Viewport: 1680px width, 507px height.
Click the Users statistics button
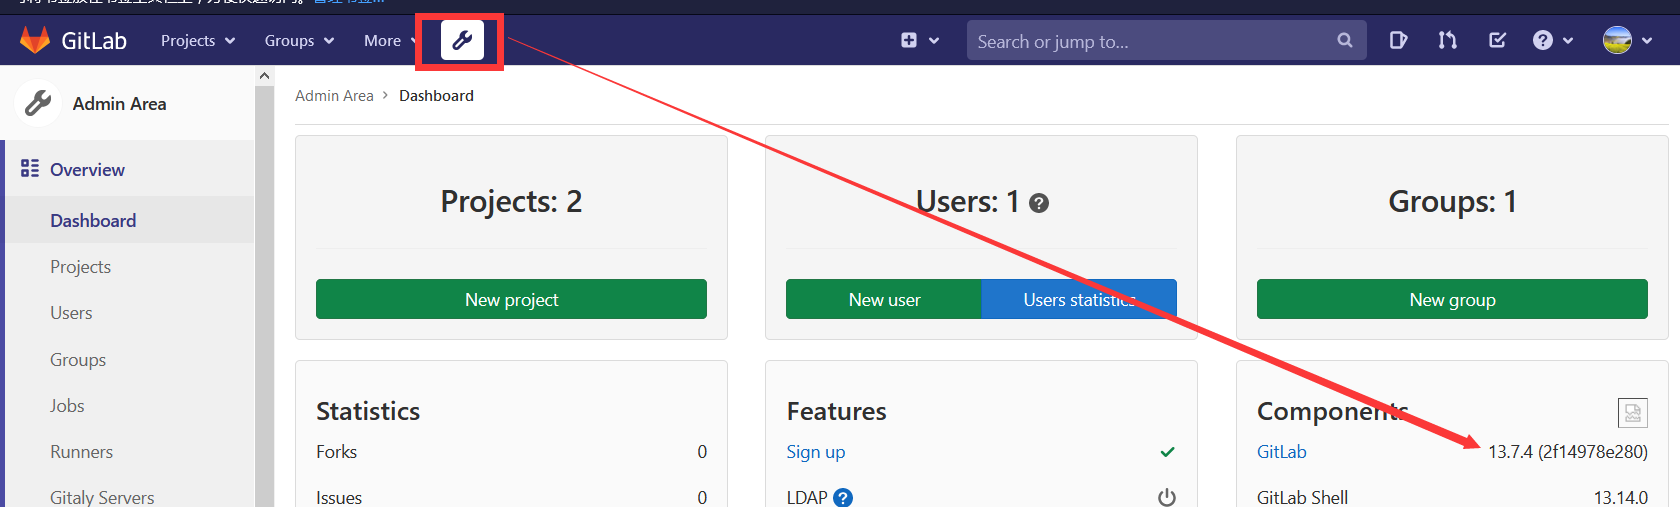(x=1079, y=299)
